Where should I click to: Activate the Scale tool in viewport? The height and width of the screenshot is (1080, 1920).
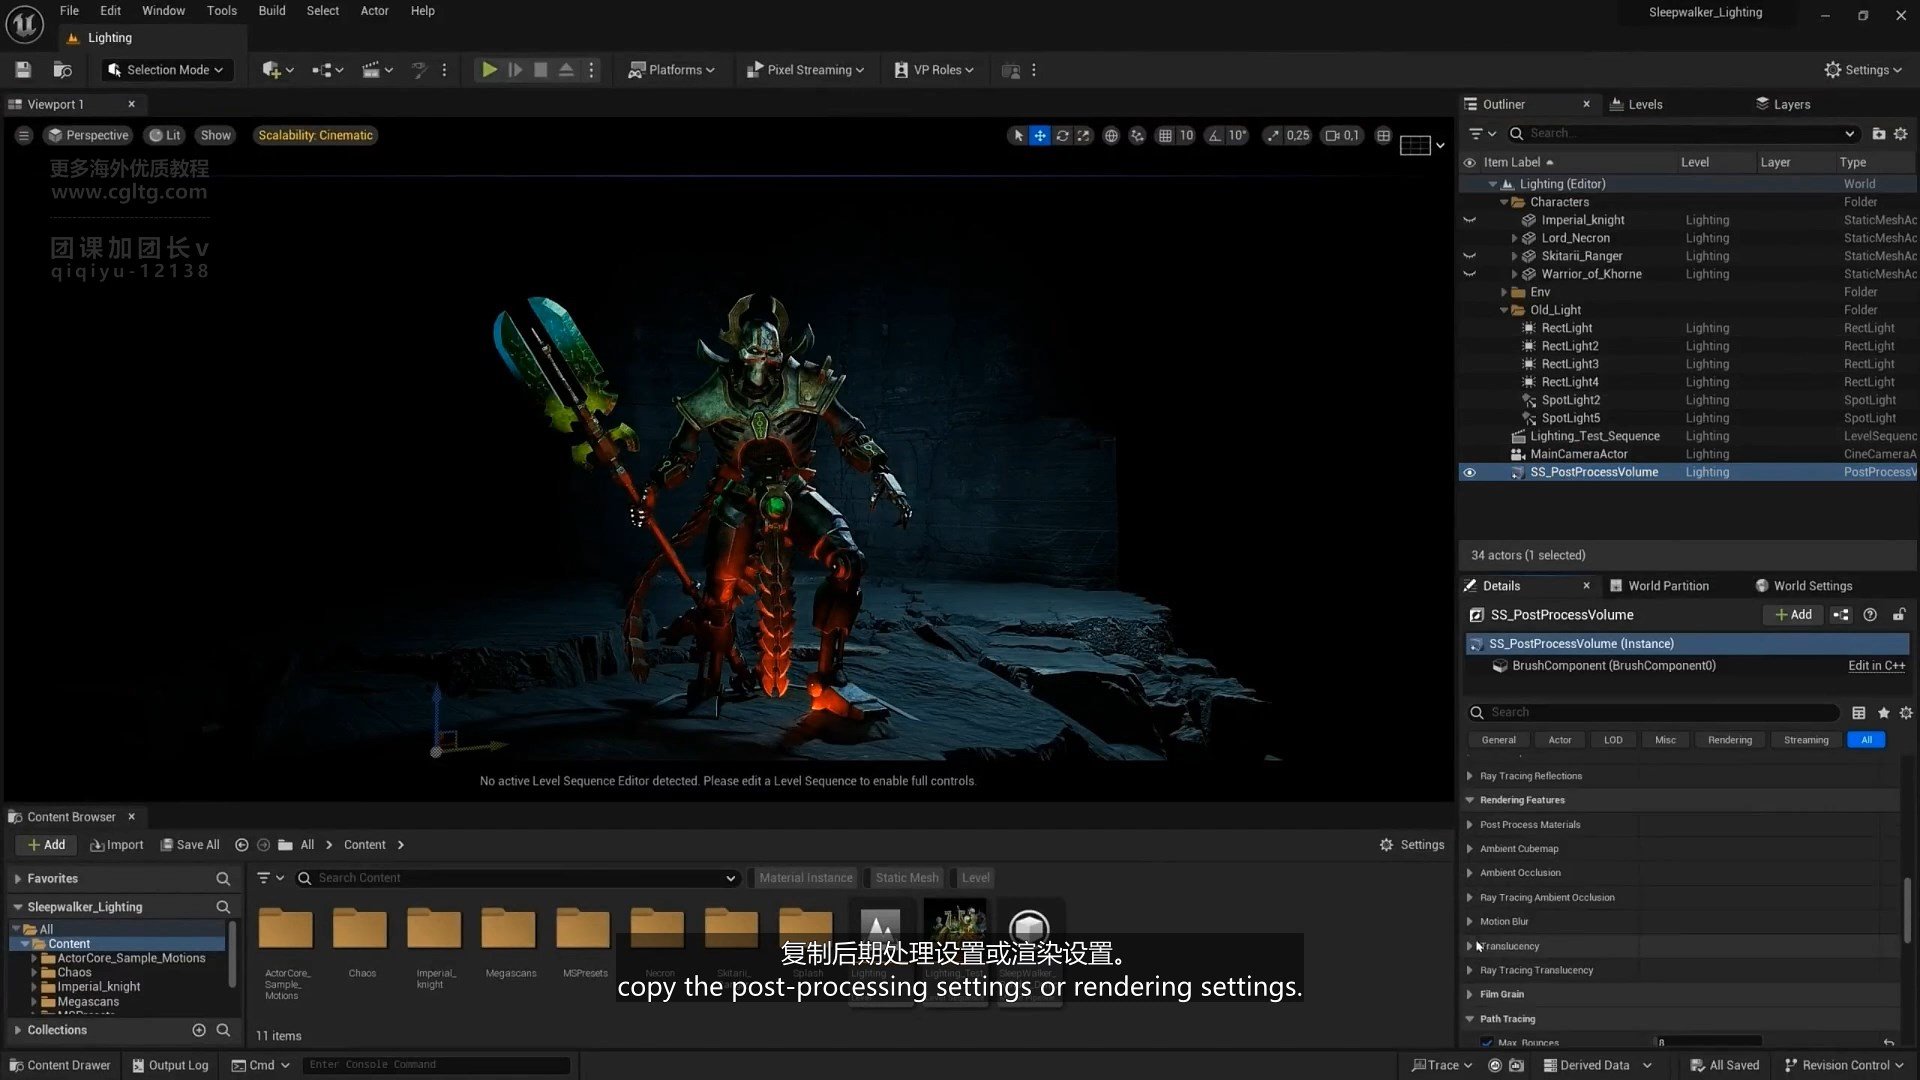point(1084,135)
